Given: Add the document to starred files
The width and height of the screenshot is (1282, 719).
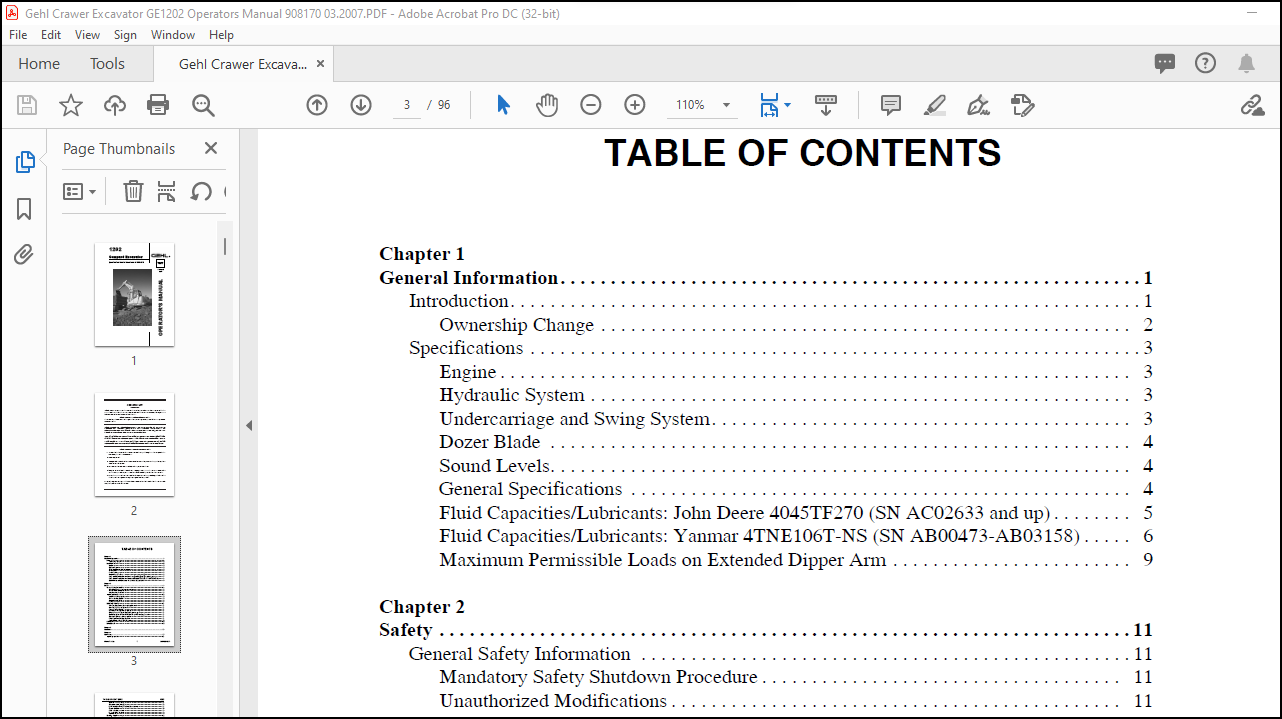Looking at the screenshot, I should [x=71, y=105].
